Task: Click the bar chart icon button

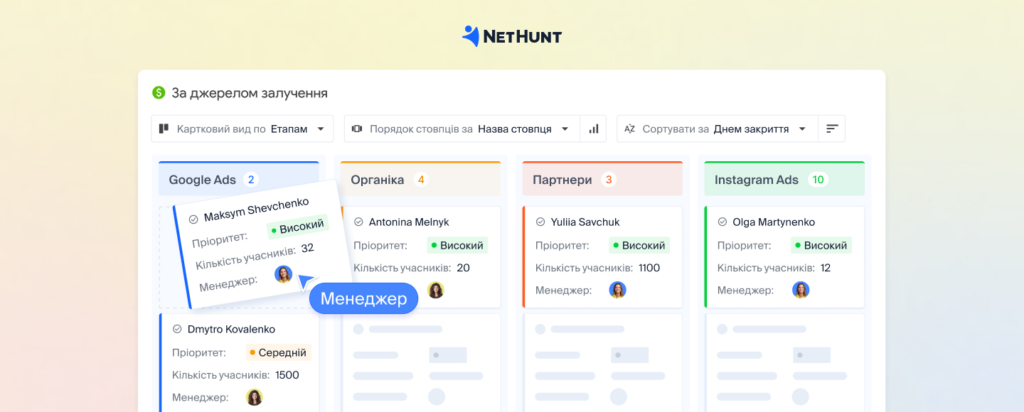Action: [594, 129]
